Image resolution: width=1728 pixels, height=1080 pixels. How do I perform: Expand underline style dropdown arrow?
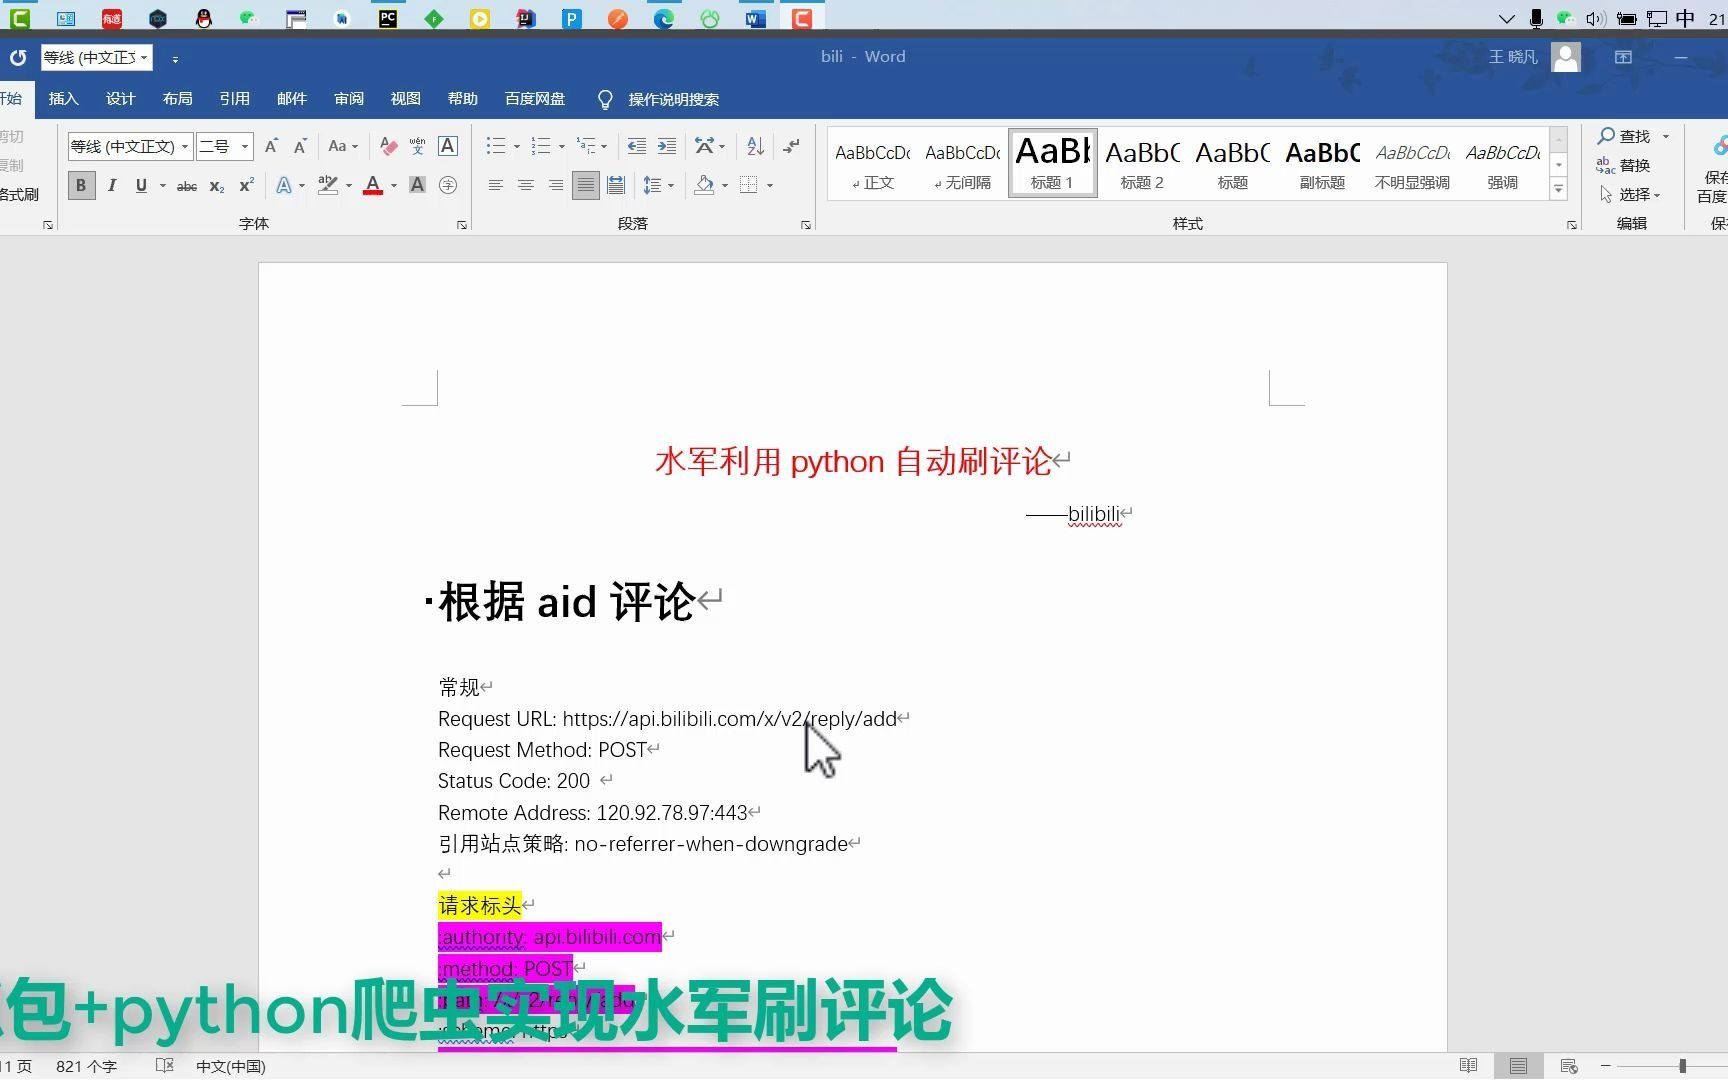coord(162,185)
